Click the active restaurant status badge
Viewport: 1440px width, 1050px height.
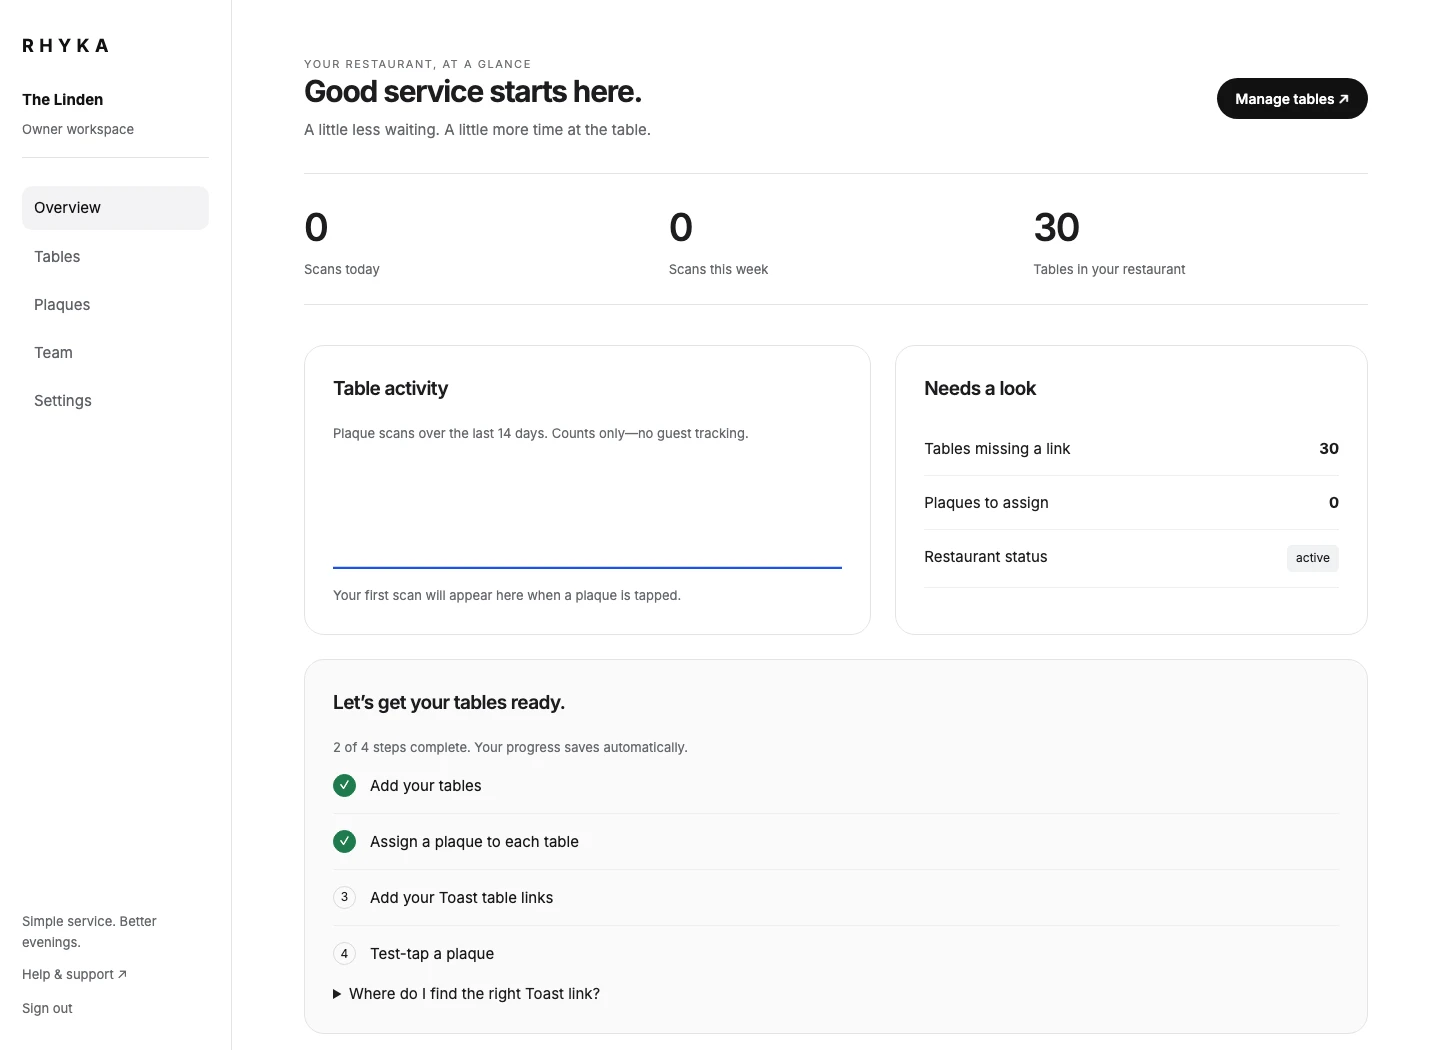coord(1312,558)
